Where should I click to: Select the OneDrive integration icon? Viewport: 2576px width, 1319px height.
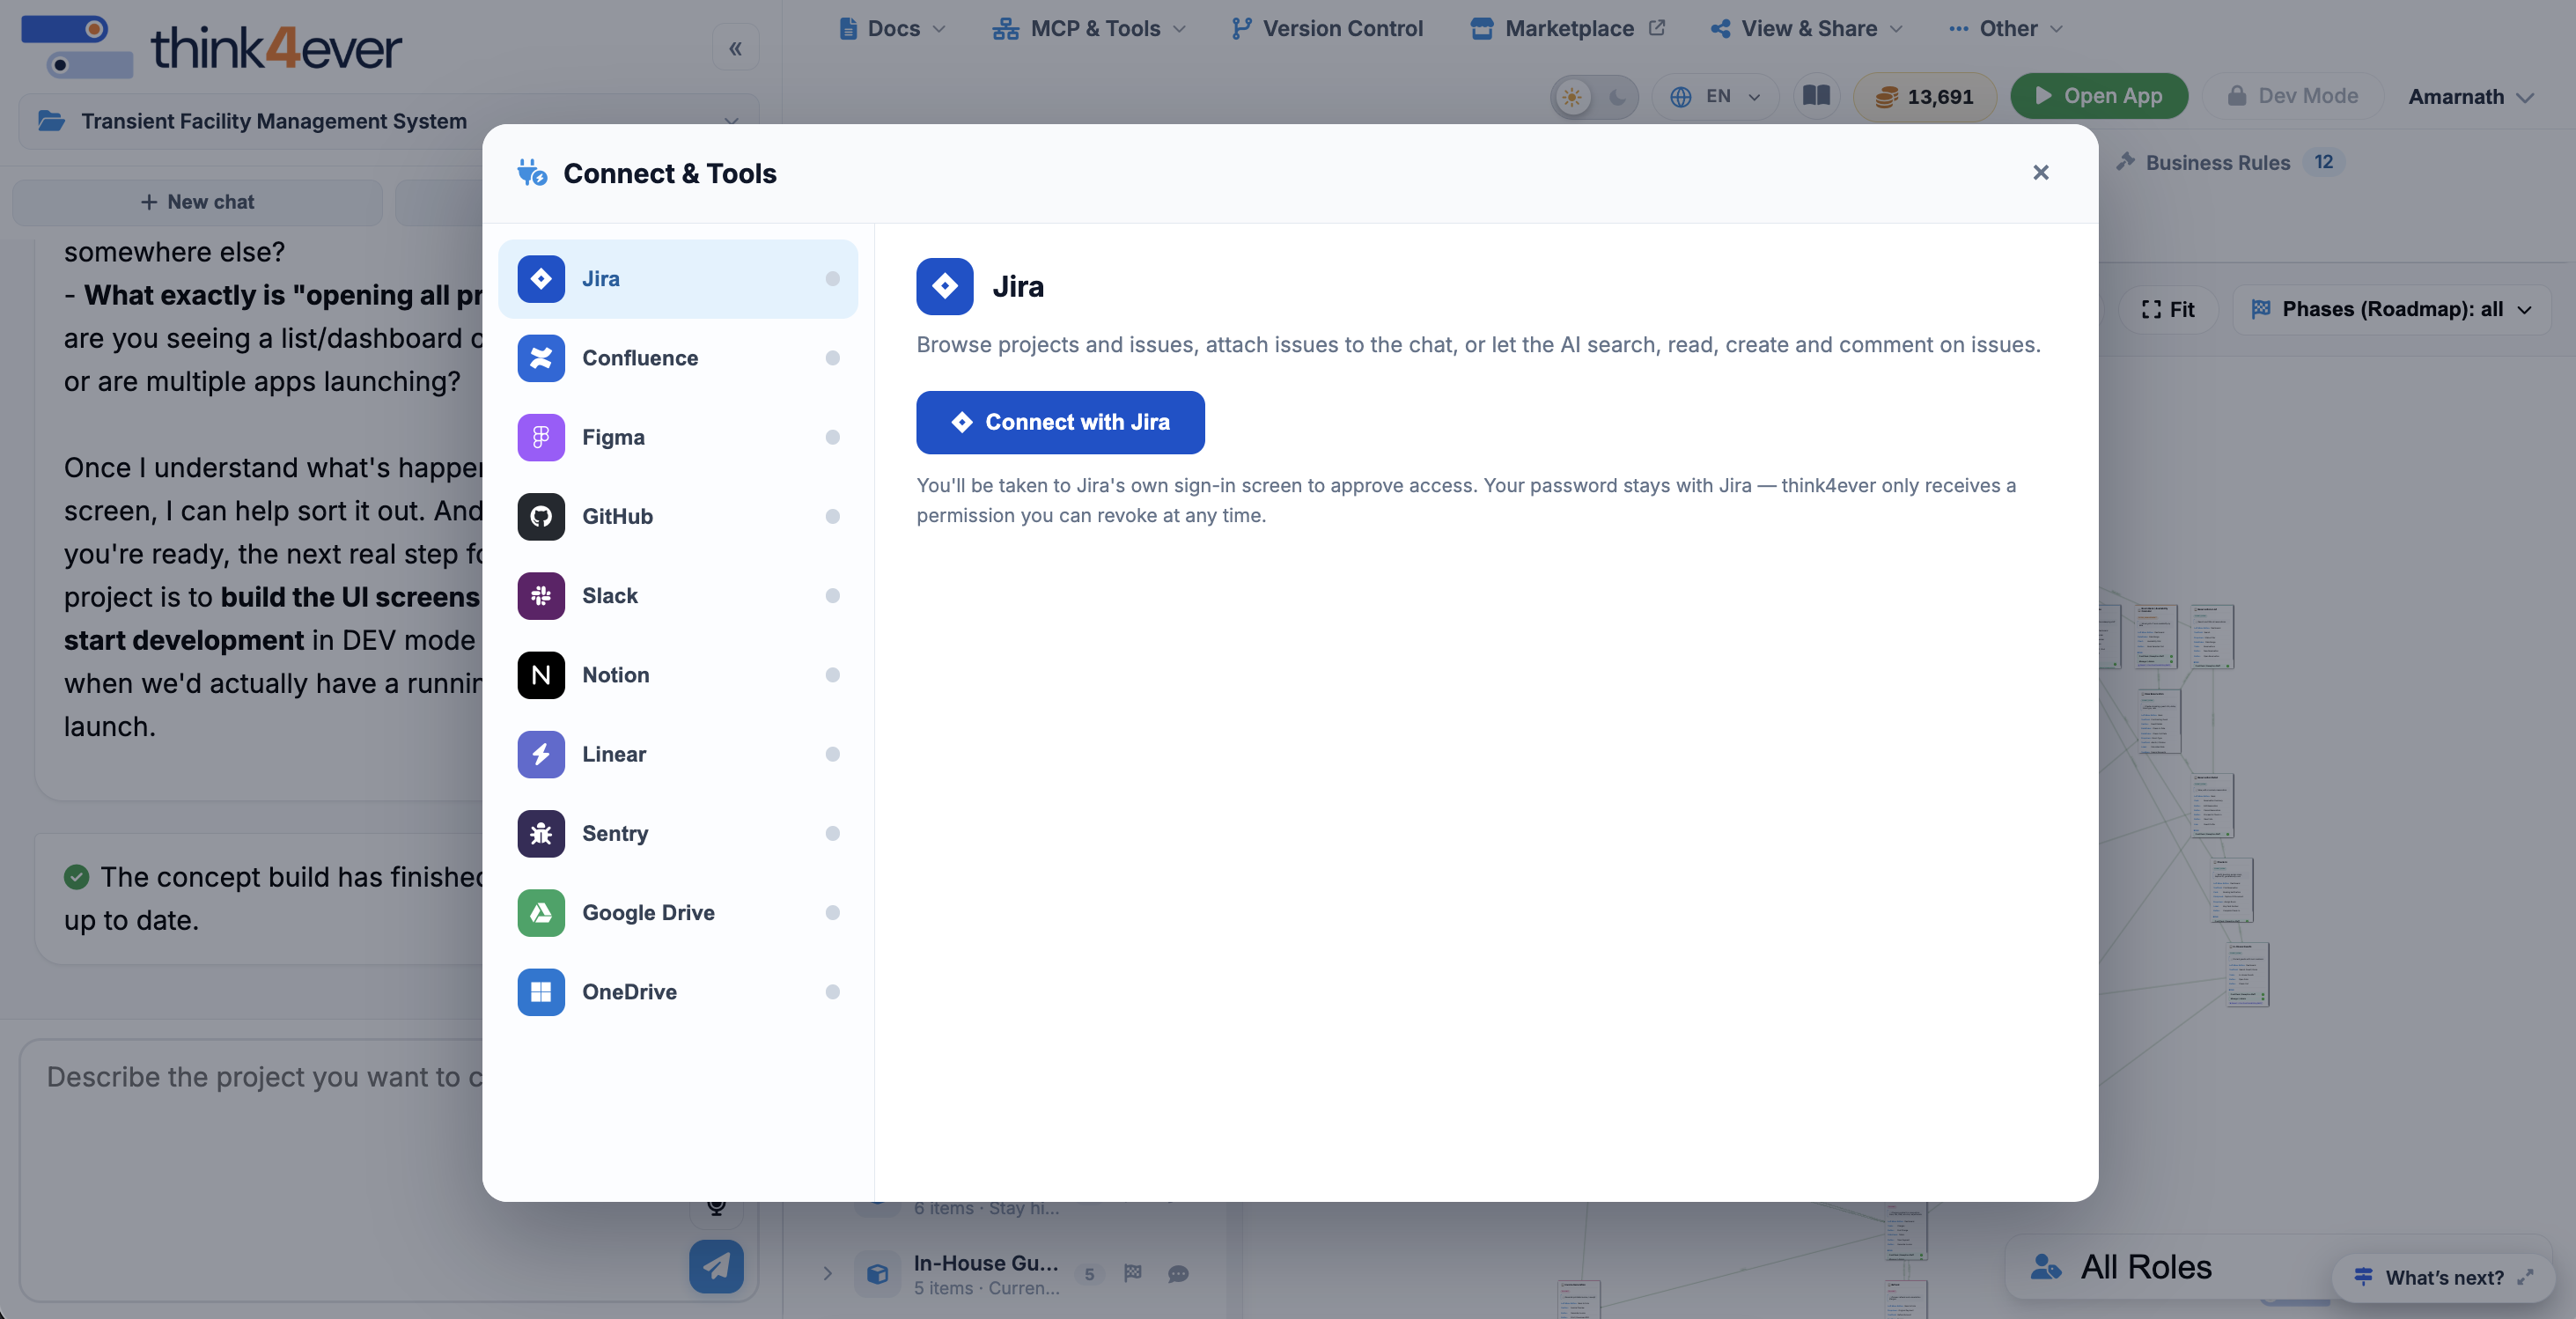point(541,992)
